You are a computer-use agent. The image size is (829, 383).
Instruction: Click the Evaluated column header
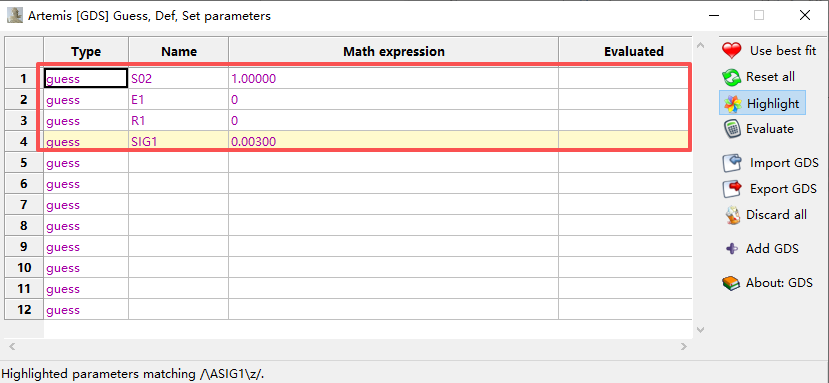(633, 51)
